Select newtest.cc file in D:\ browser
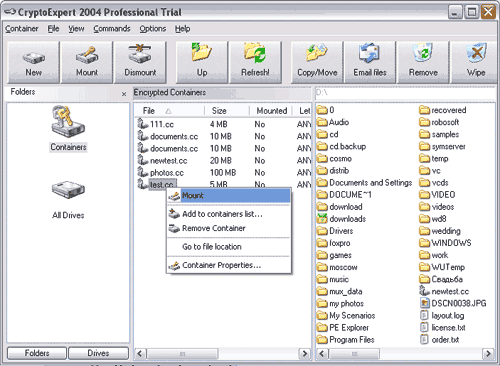The height and width of the screenshot is (366, 500). (x=444, y=291)
